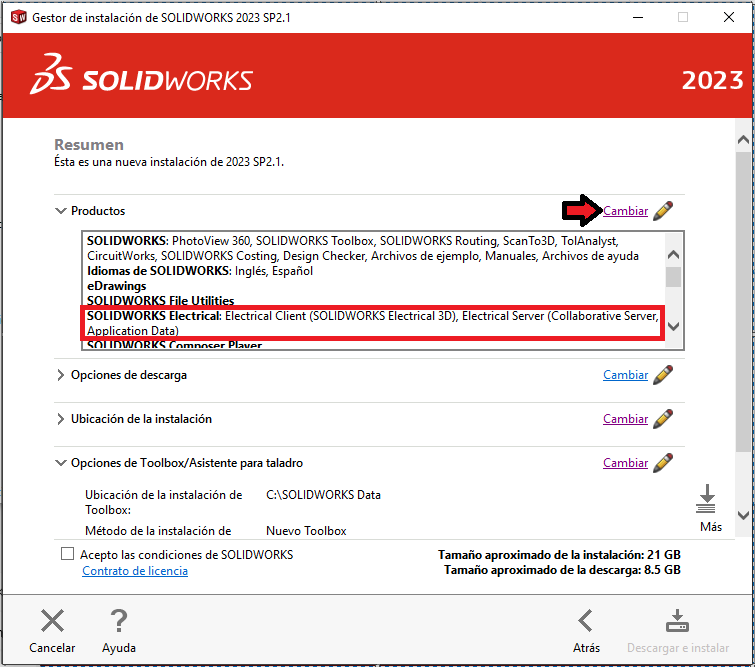Expand Ubicación de la instalación section
The width and height of the screenshot is (755, 667).
60,419
